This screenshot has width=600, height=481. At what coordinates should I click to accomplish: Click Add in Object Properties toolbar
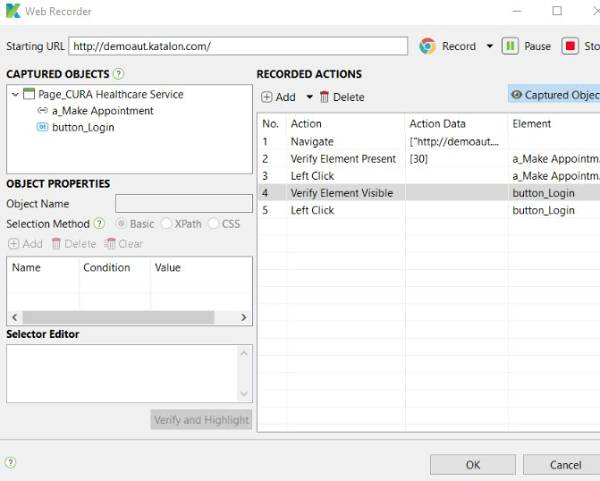[25, 244]
